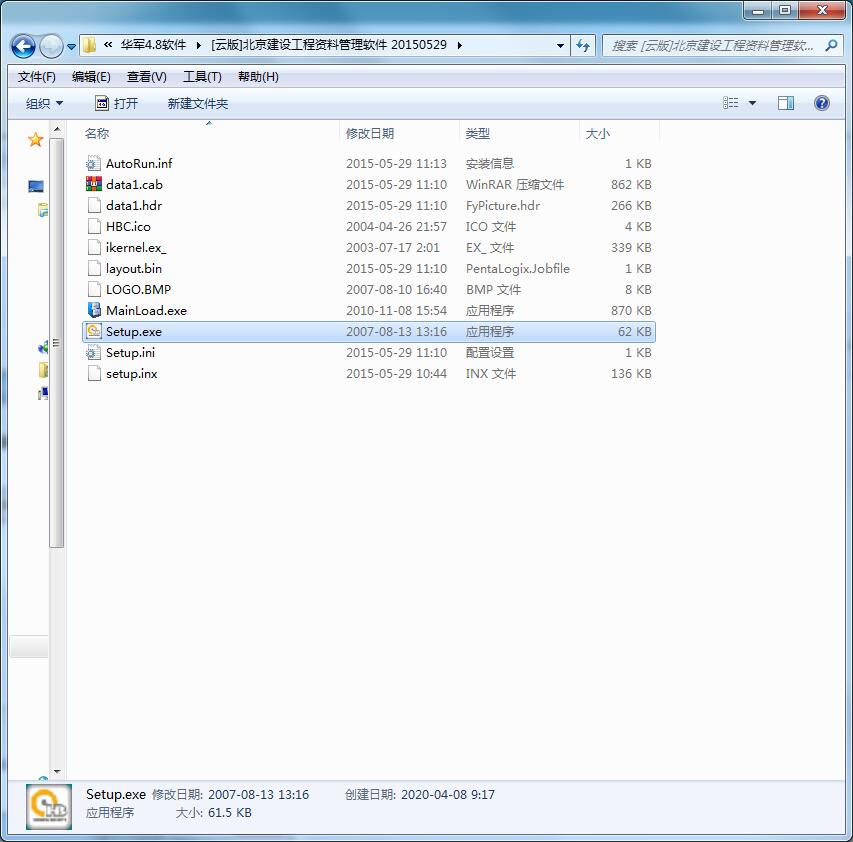
Task: Open the view options dropdown arrow
Action: 752,103
